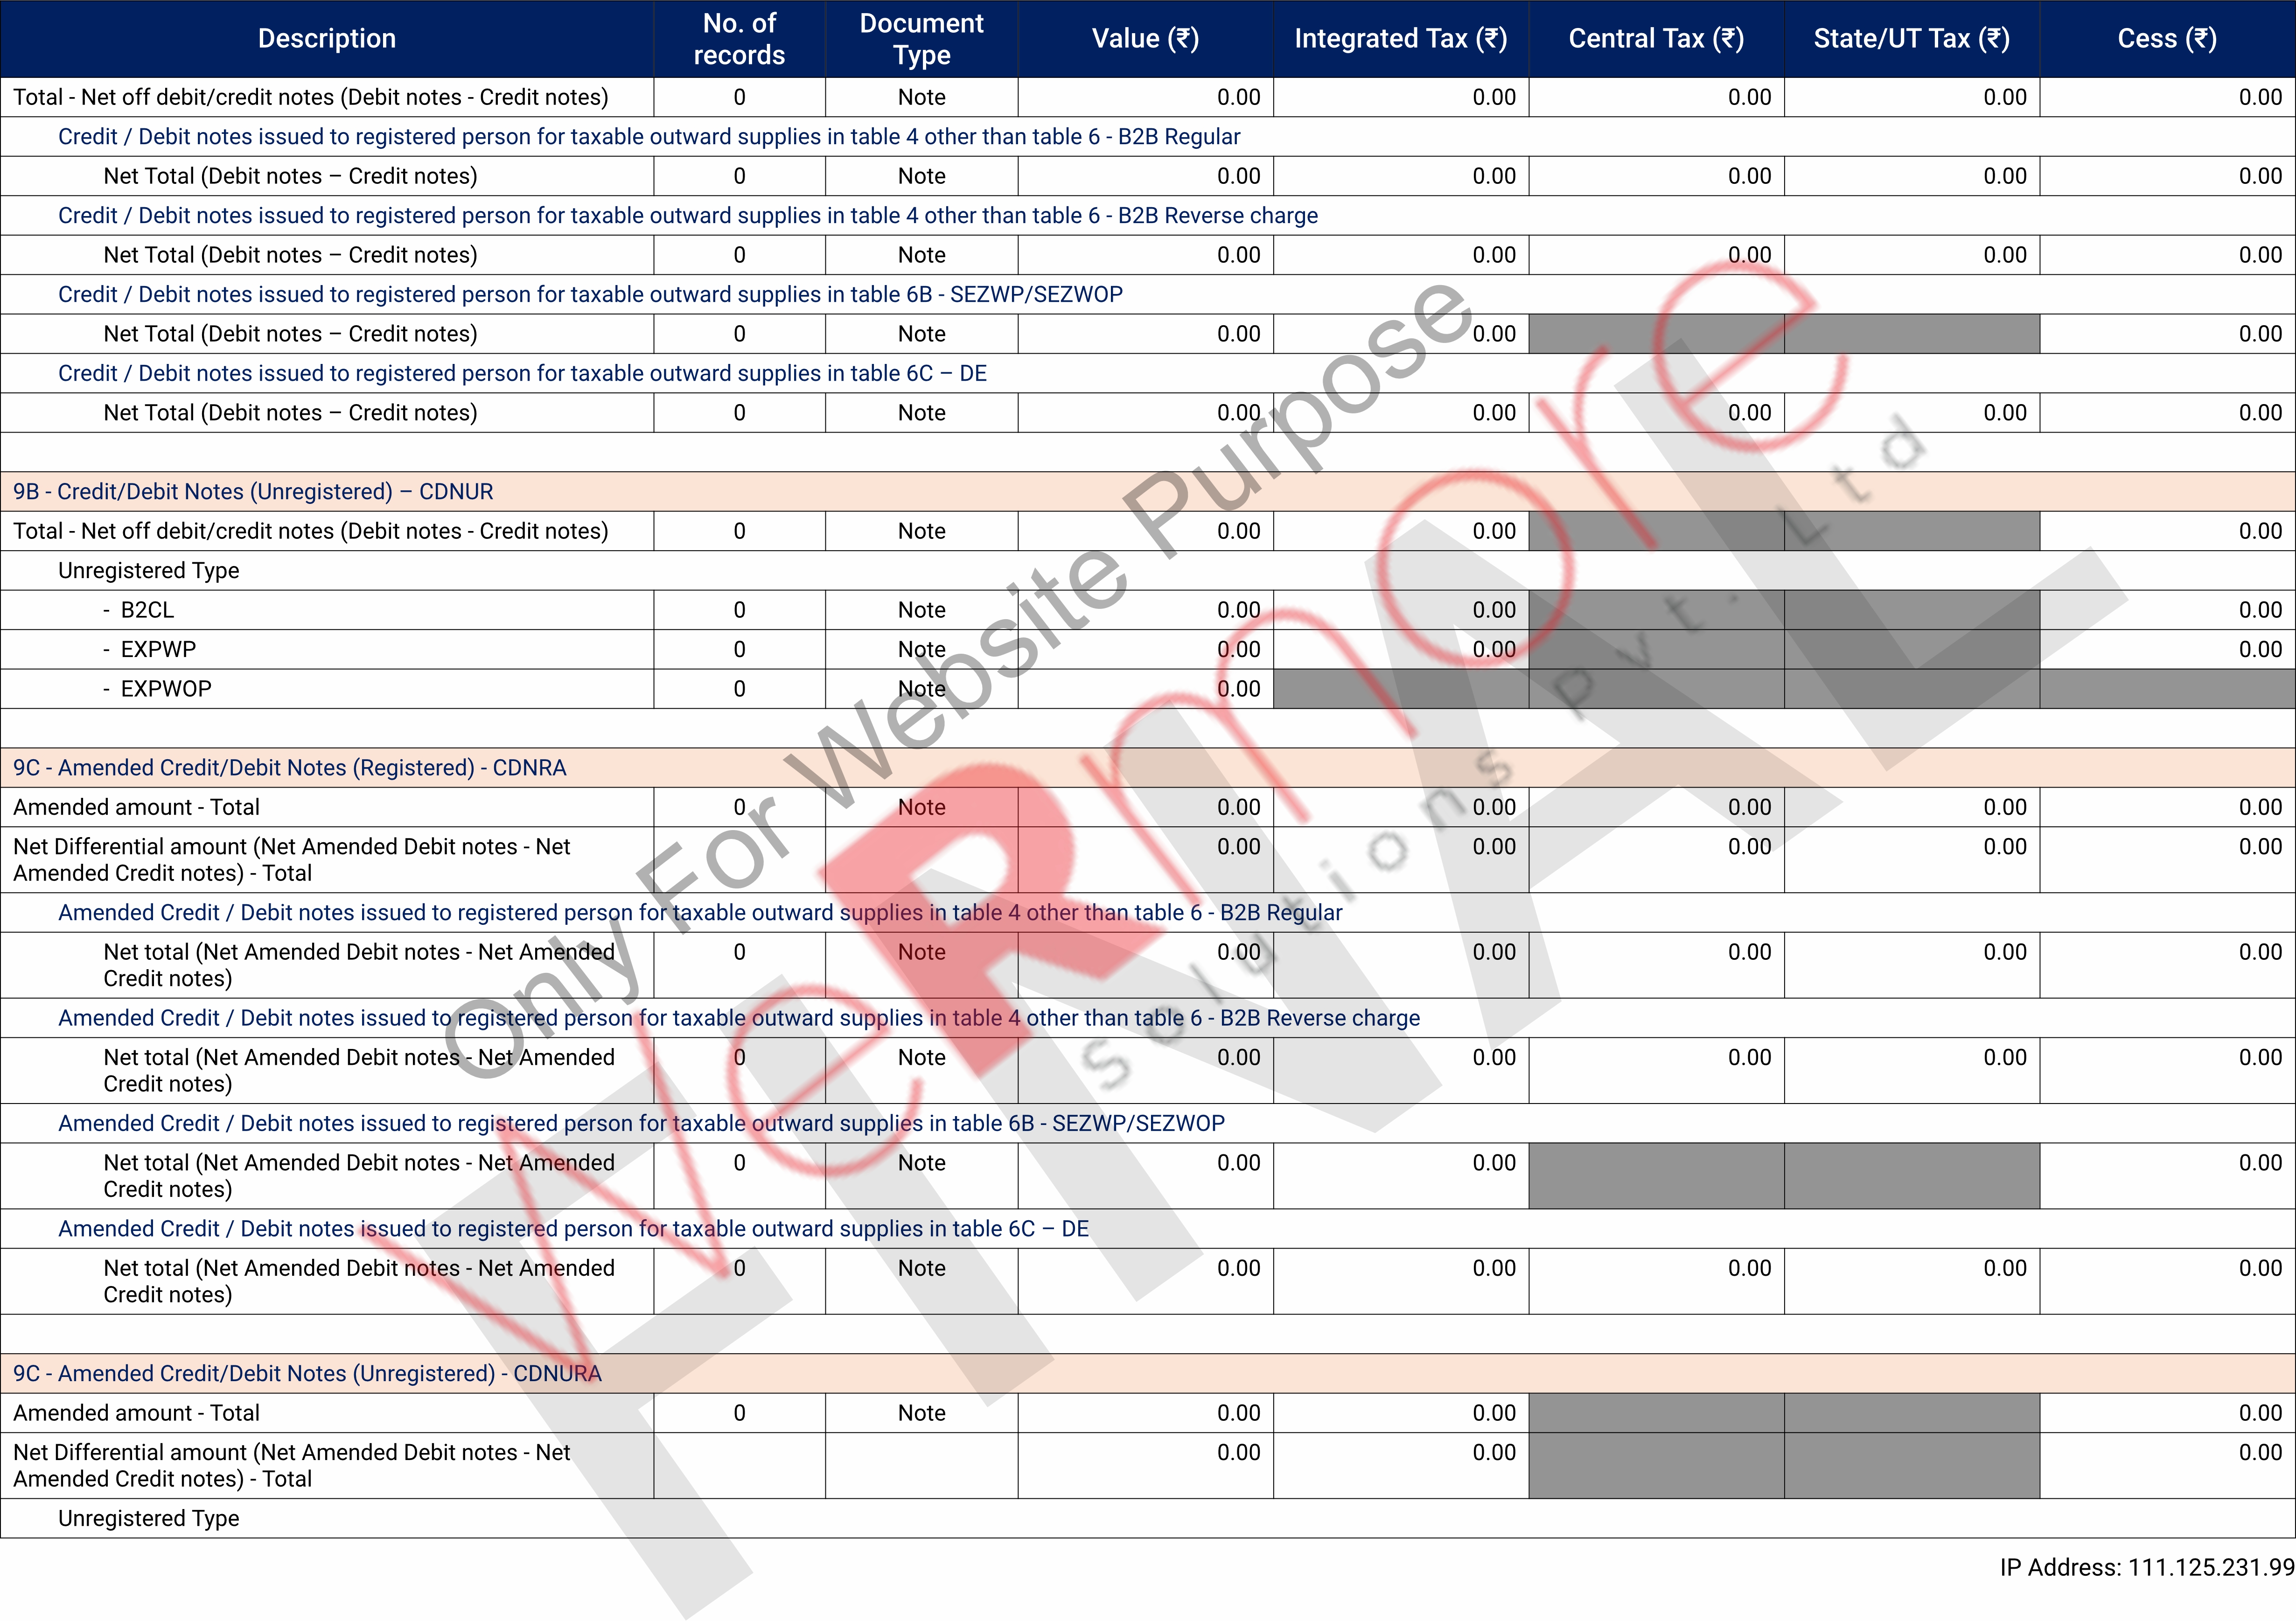Click the IP Address text in footer

tap(2146, 1567)
